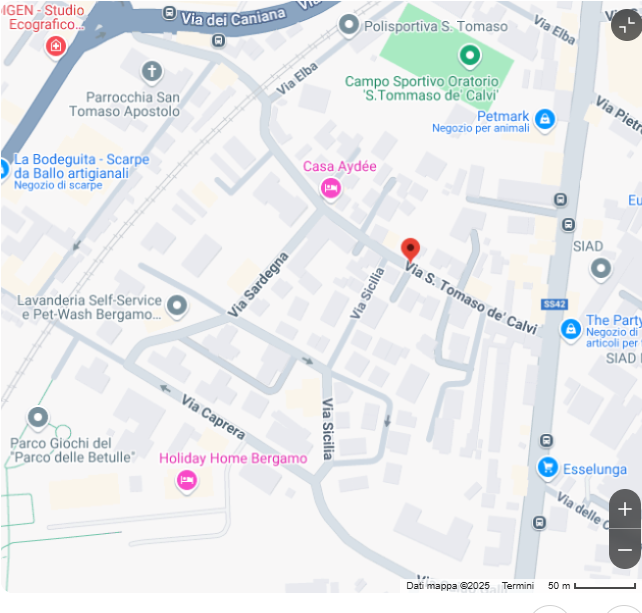
Task: Click the SIAD place marker
Action: (x=601, y=269)
